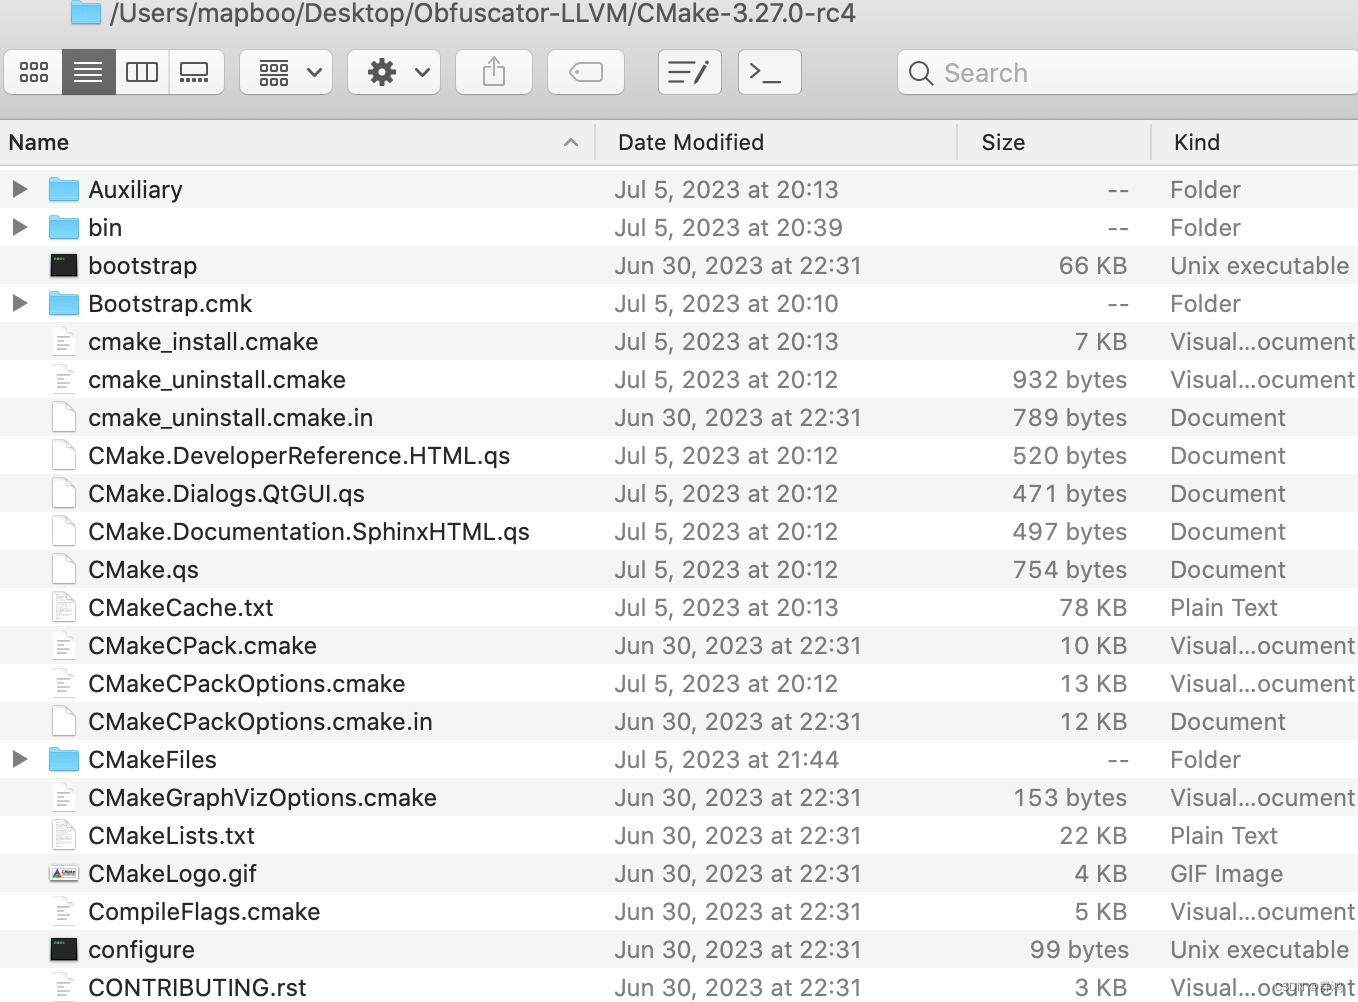The height and width of the screenshot is (1002, 1358).
Task: Select the CONTRIBUTING.rst file name
Action: (197, 987)
